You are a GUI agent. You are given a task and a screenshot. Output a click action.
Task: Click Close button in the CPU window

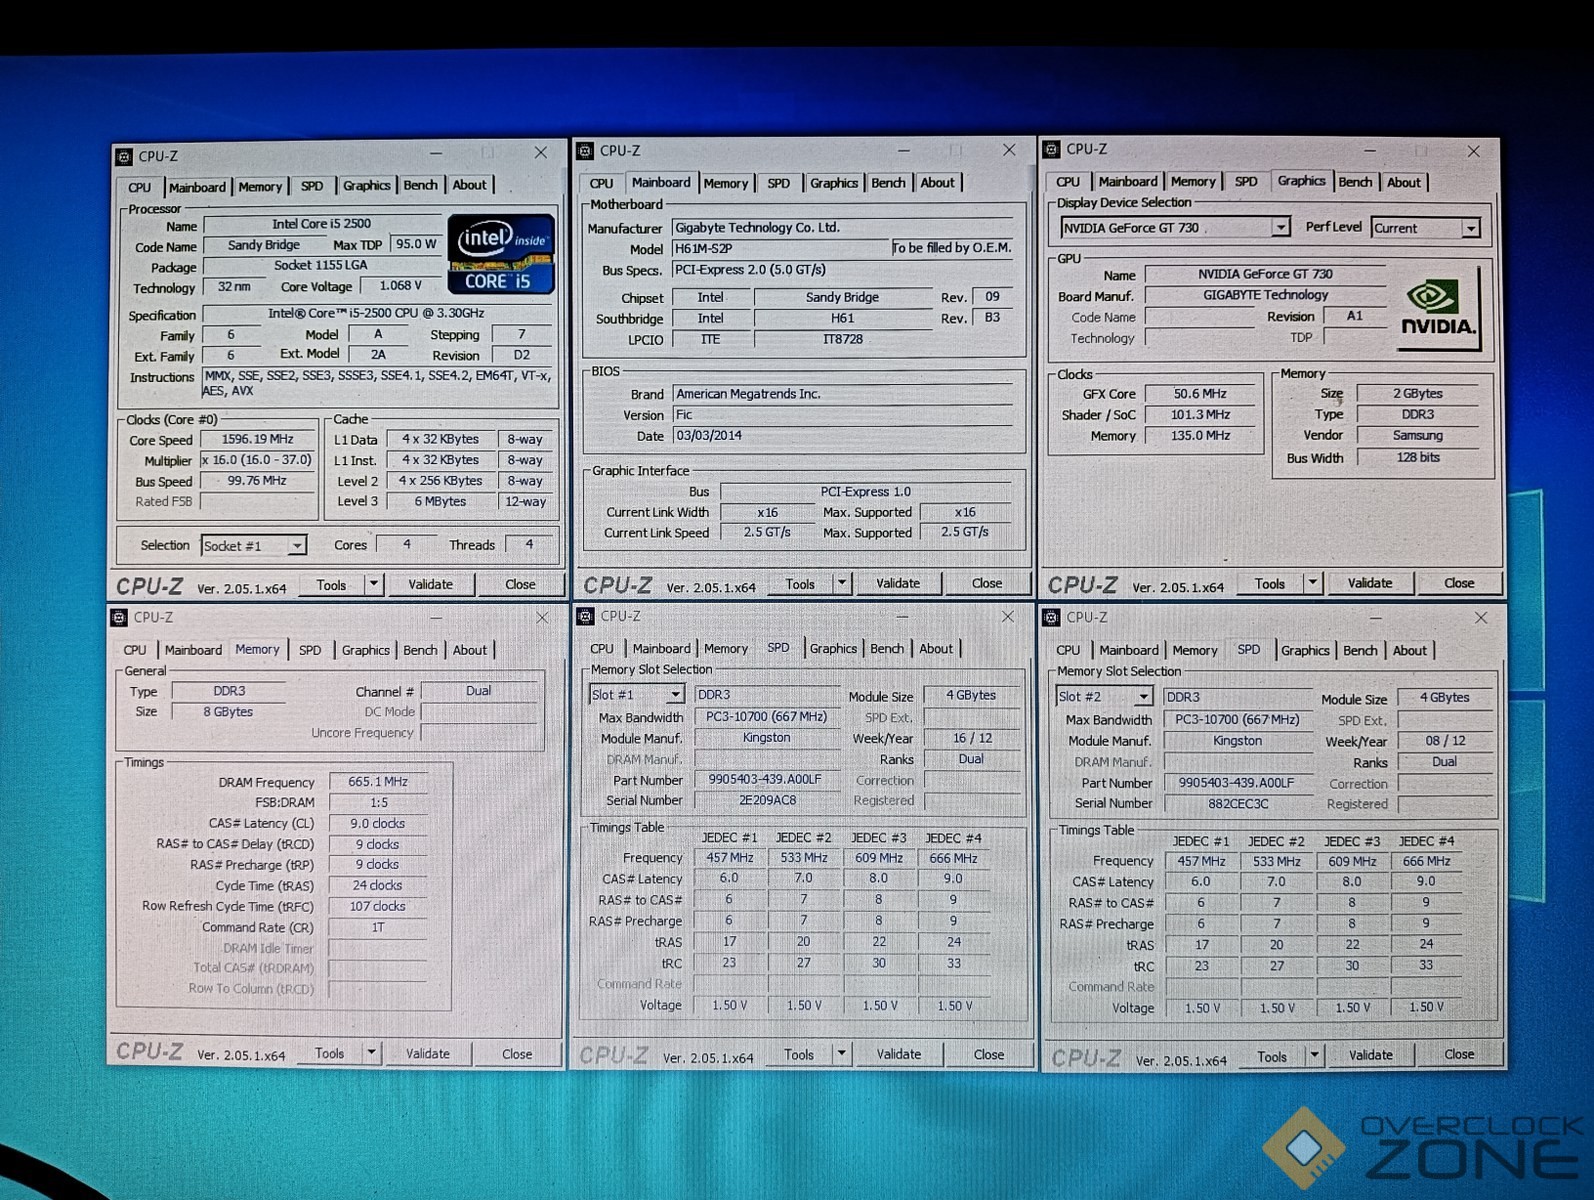519,584
